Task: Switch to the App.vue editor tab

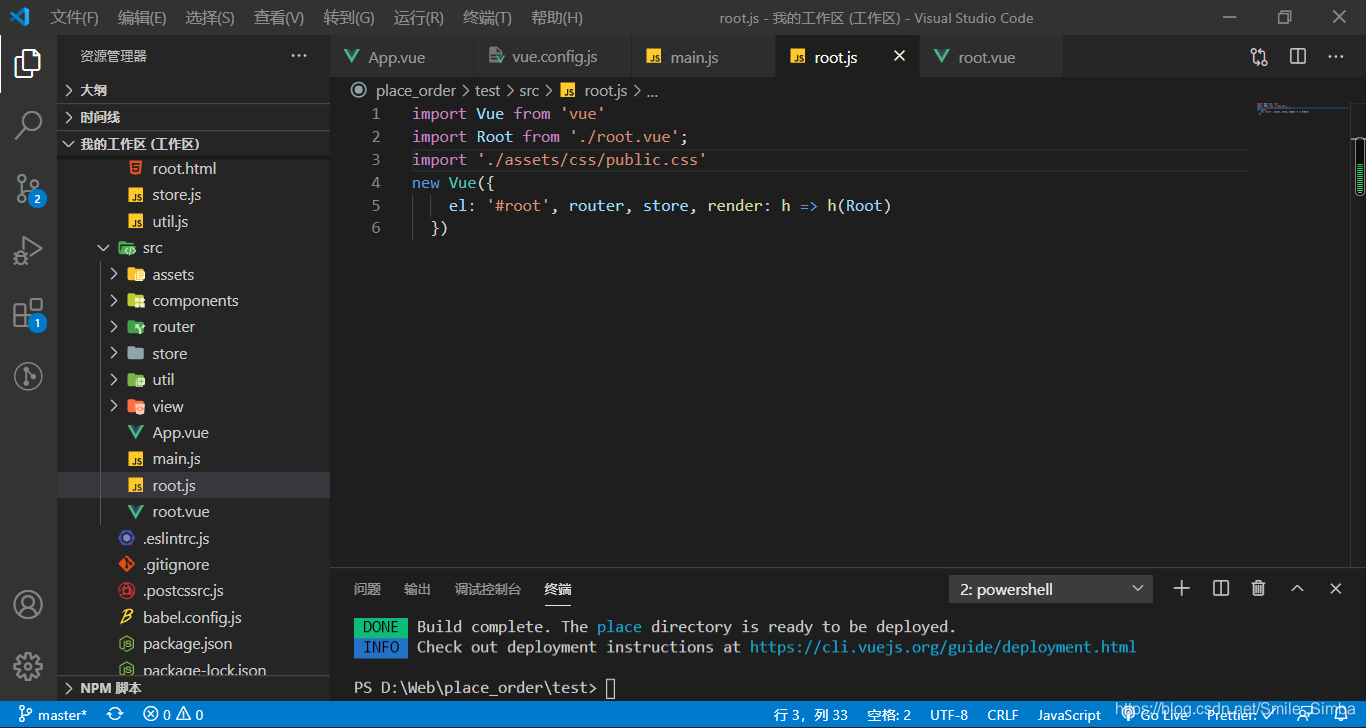Action: (401, 57)
